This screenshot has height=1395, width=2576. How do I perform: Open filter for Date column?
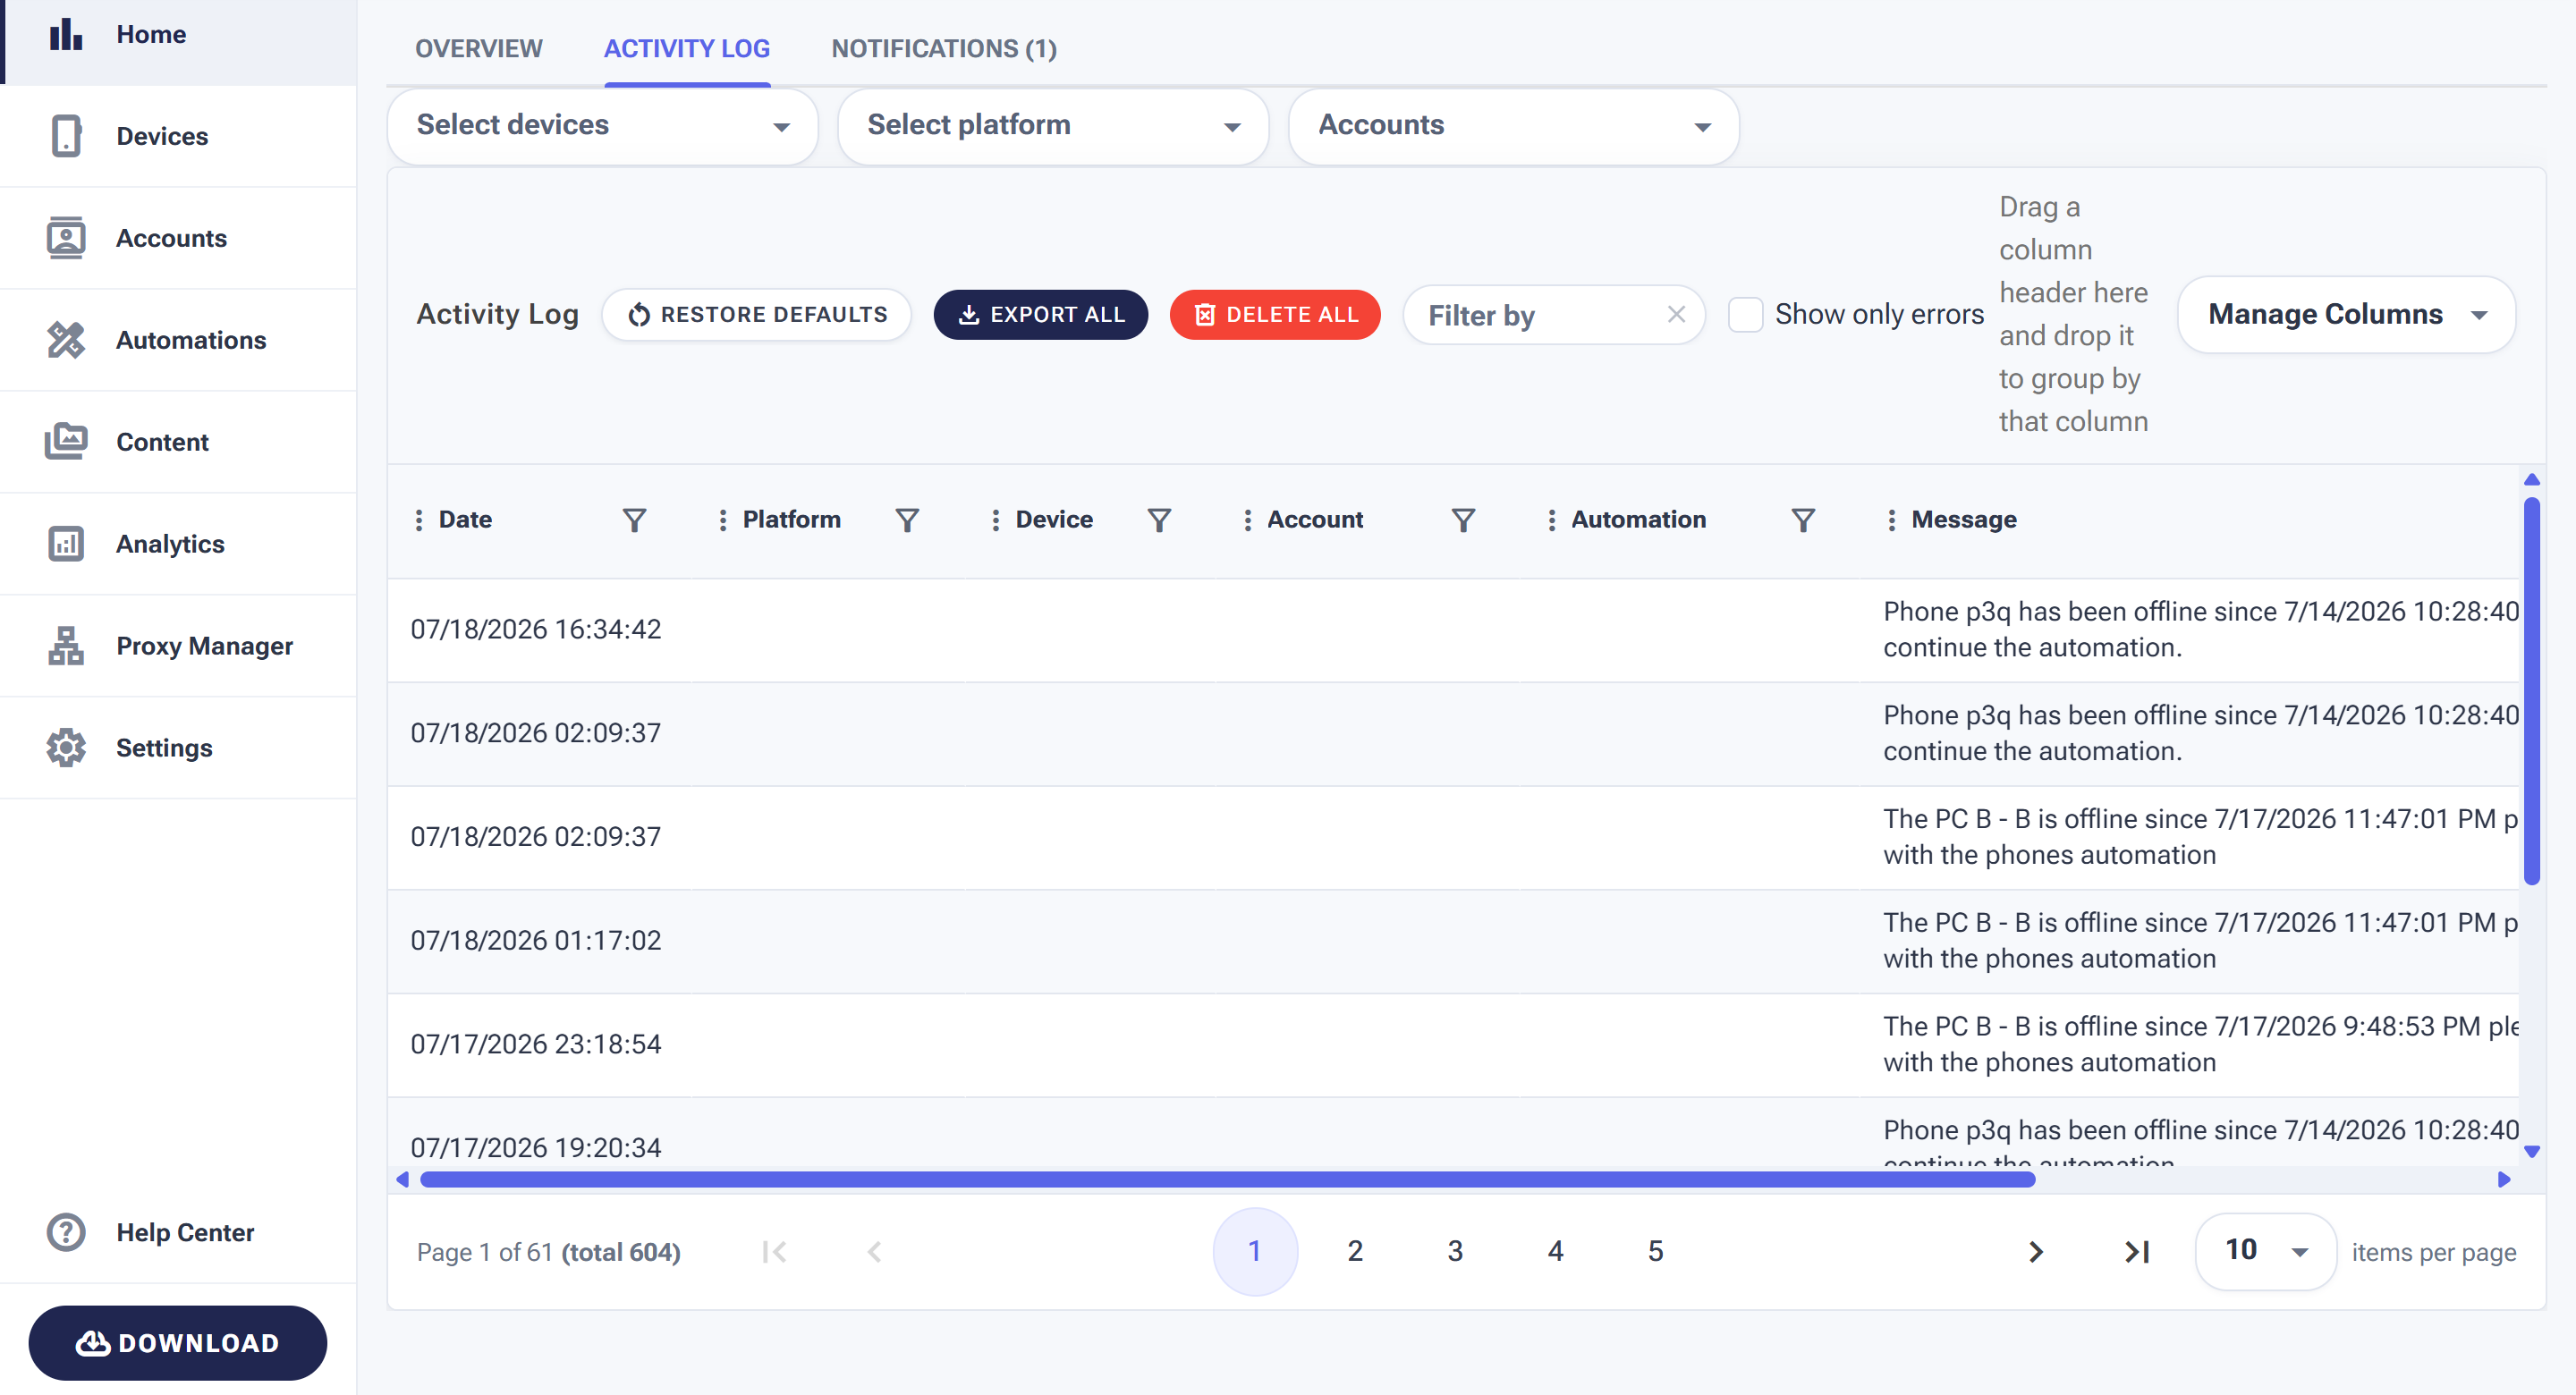[x=634, y=520]
